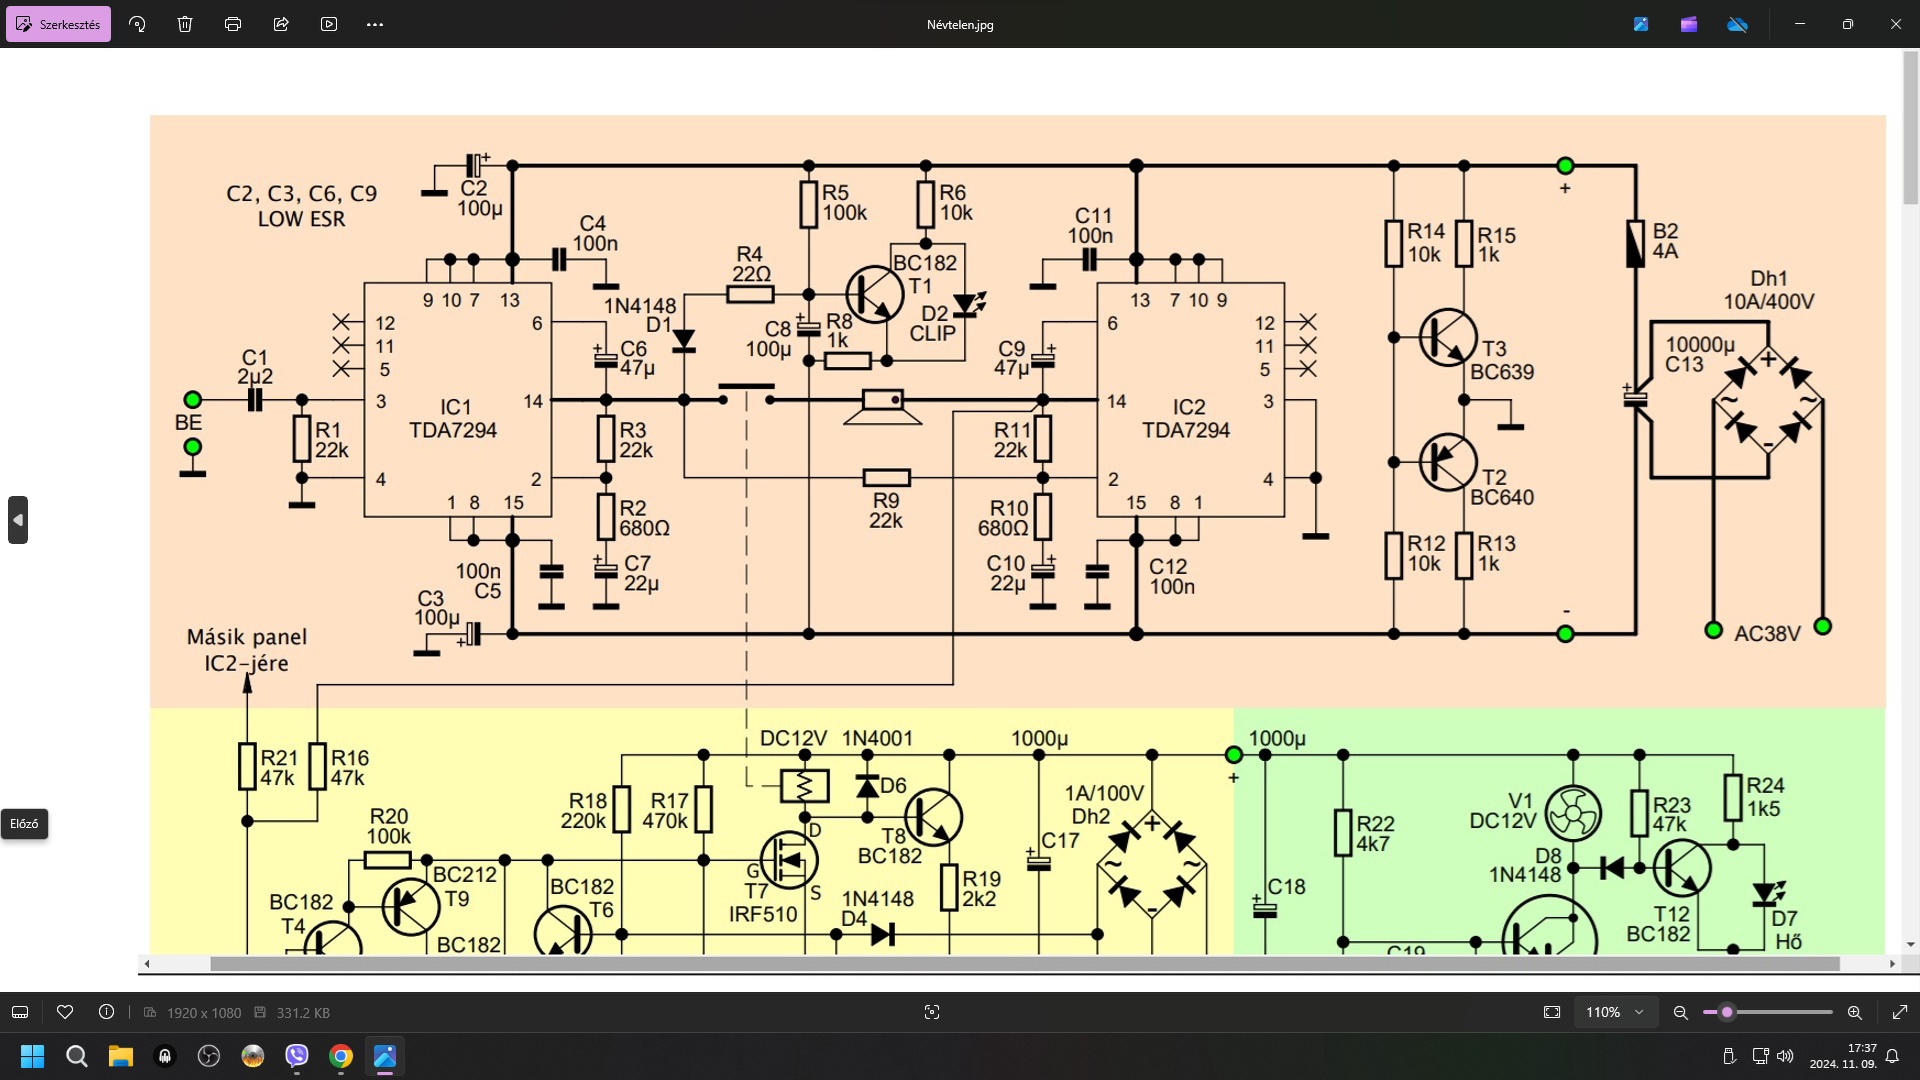The width and height of the screenshot is (1920, 1080).
Task: Click the horizontal scrollbar at image bottom
Action: coord(1024,964)
